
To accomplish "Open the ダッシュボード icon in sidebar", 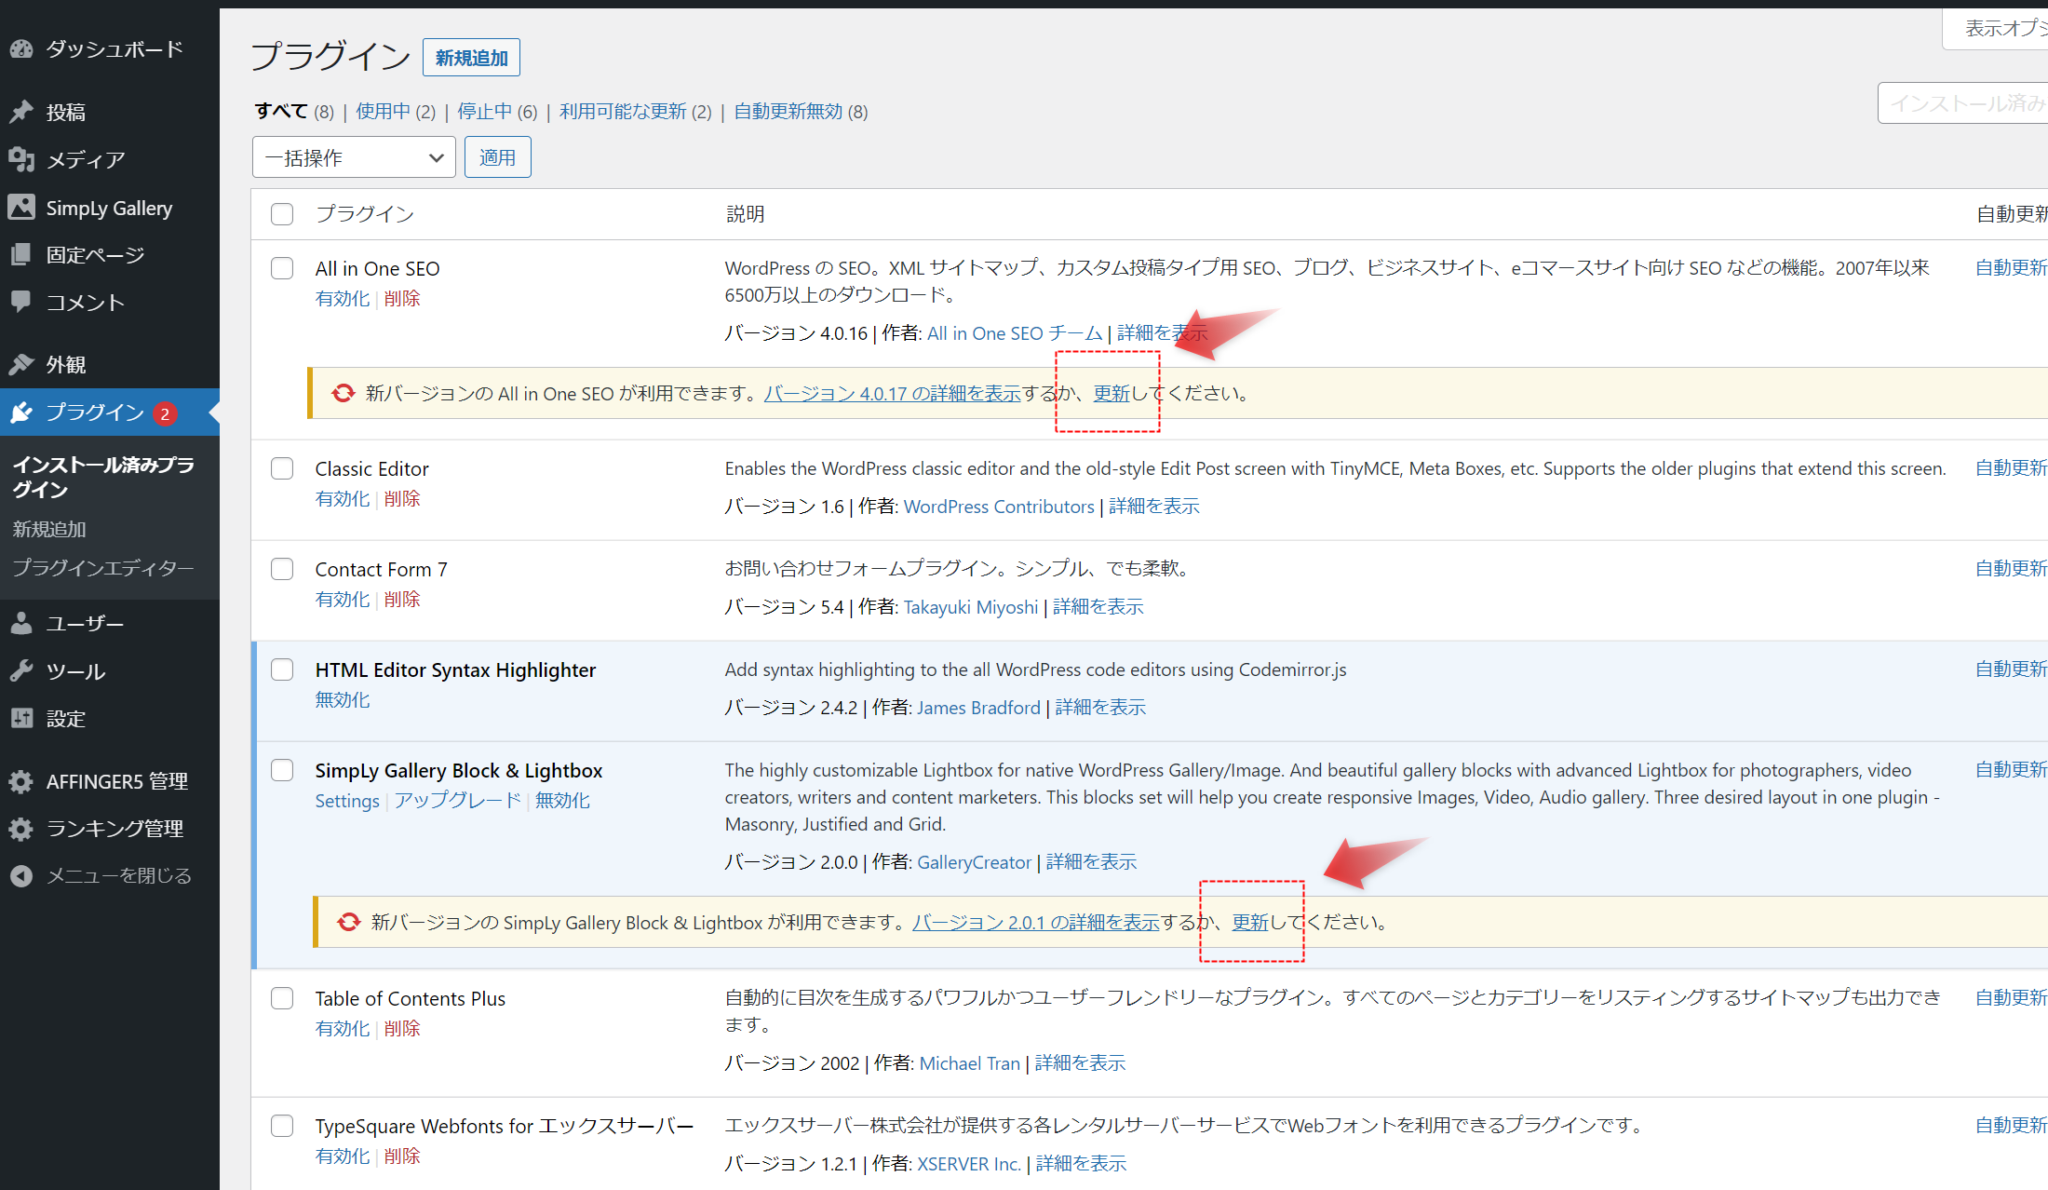I will [x=22, y=48].
